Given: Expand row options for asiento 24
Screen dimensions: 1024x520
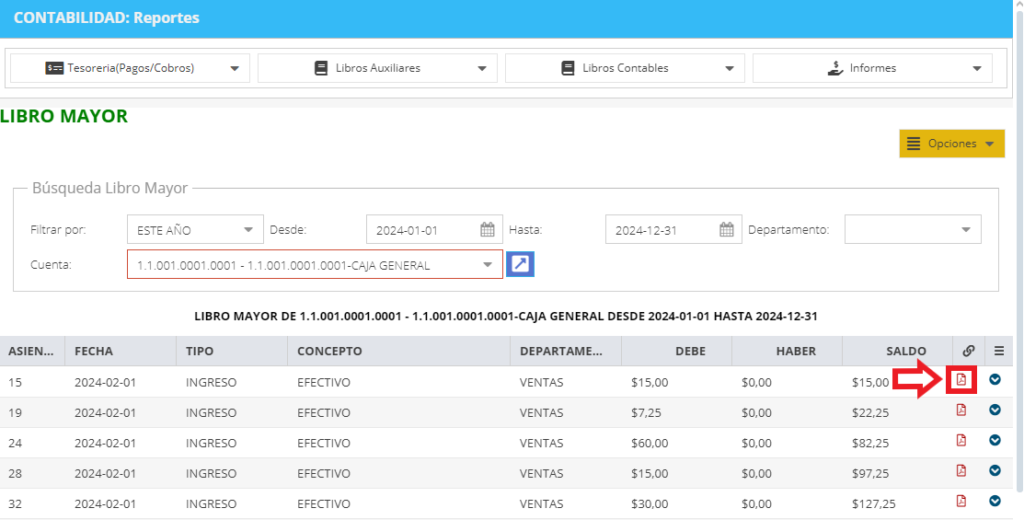Looking at the screenshot, I should click(995, 440).
